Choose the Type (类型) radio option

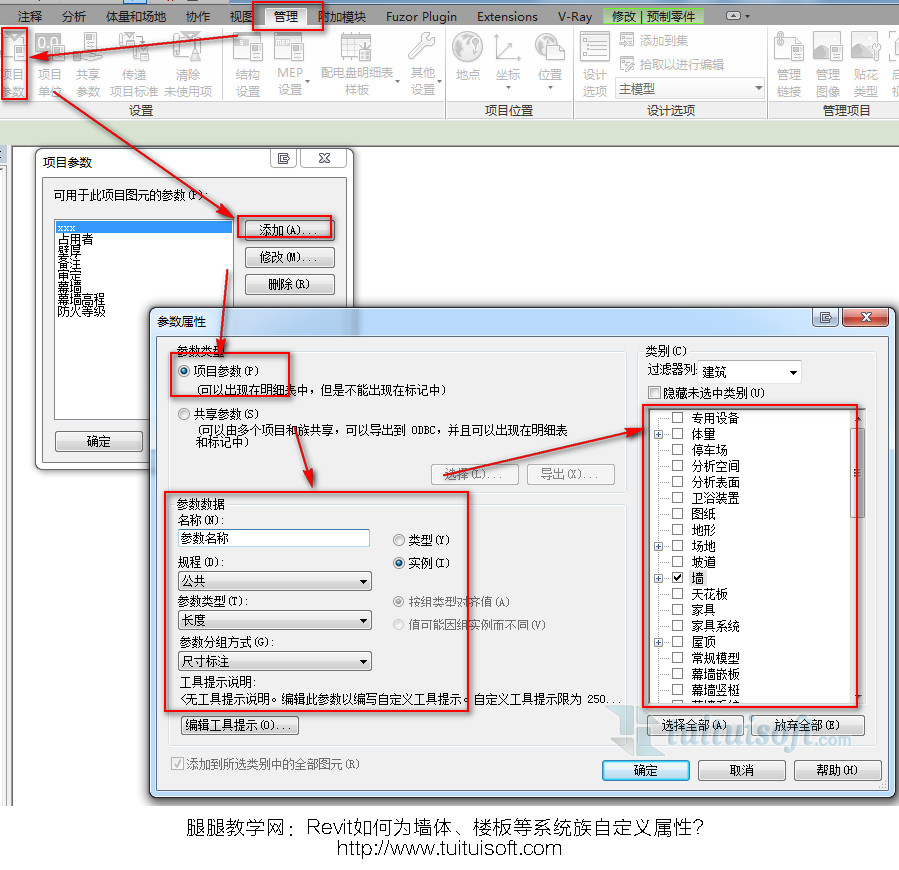(400, 540)
